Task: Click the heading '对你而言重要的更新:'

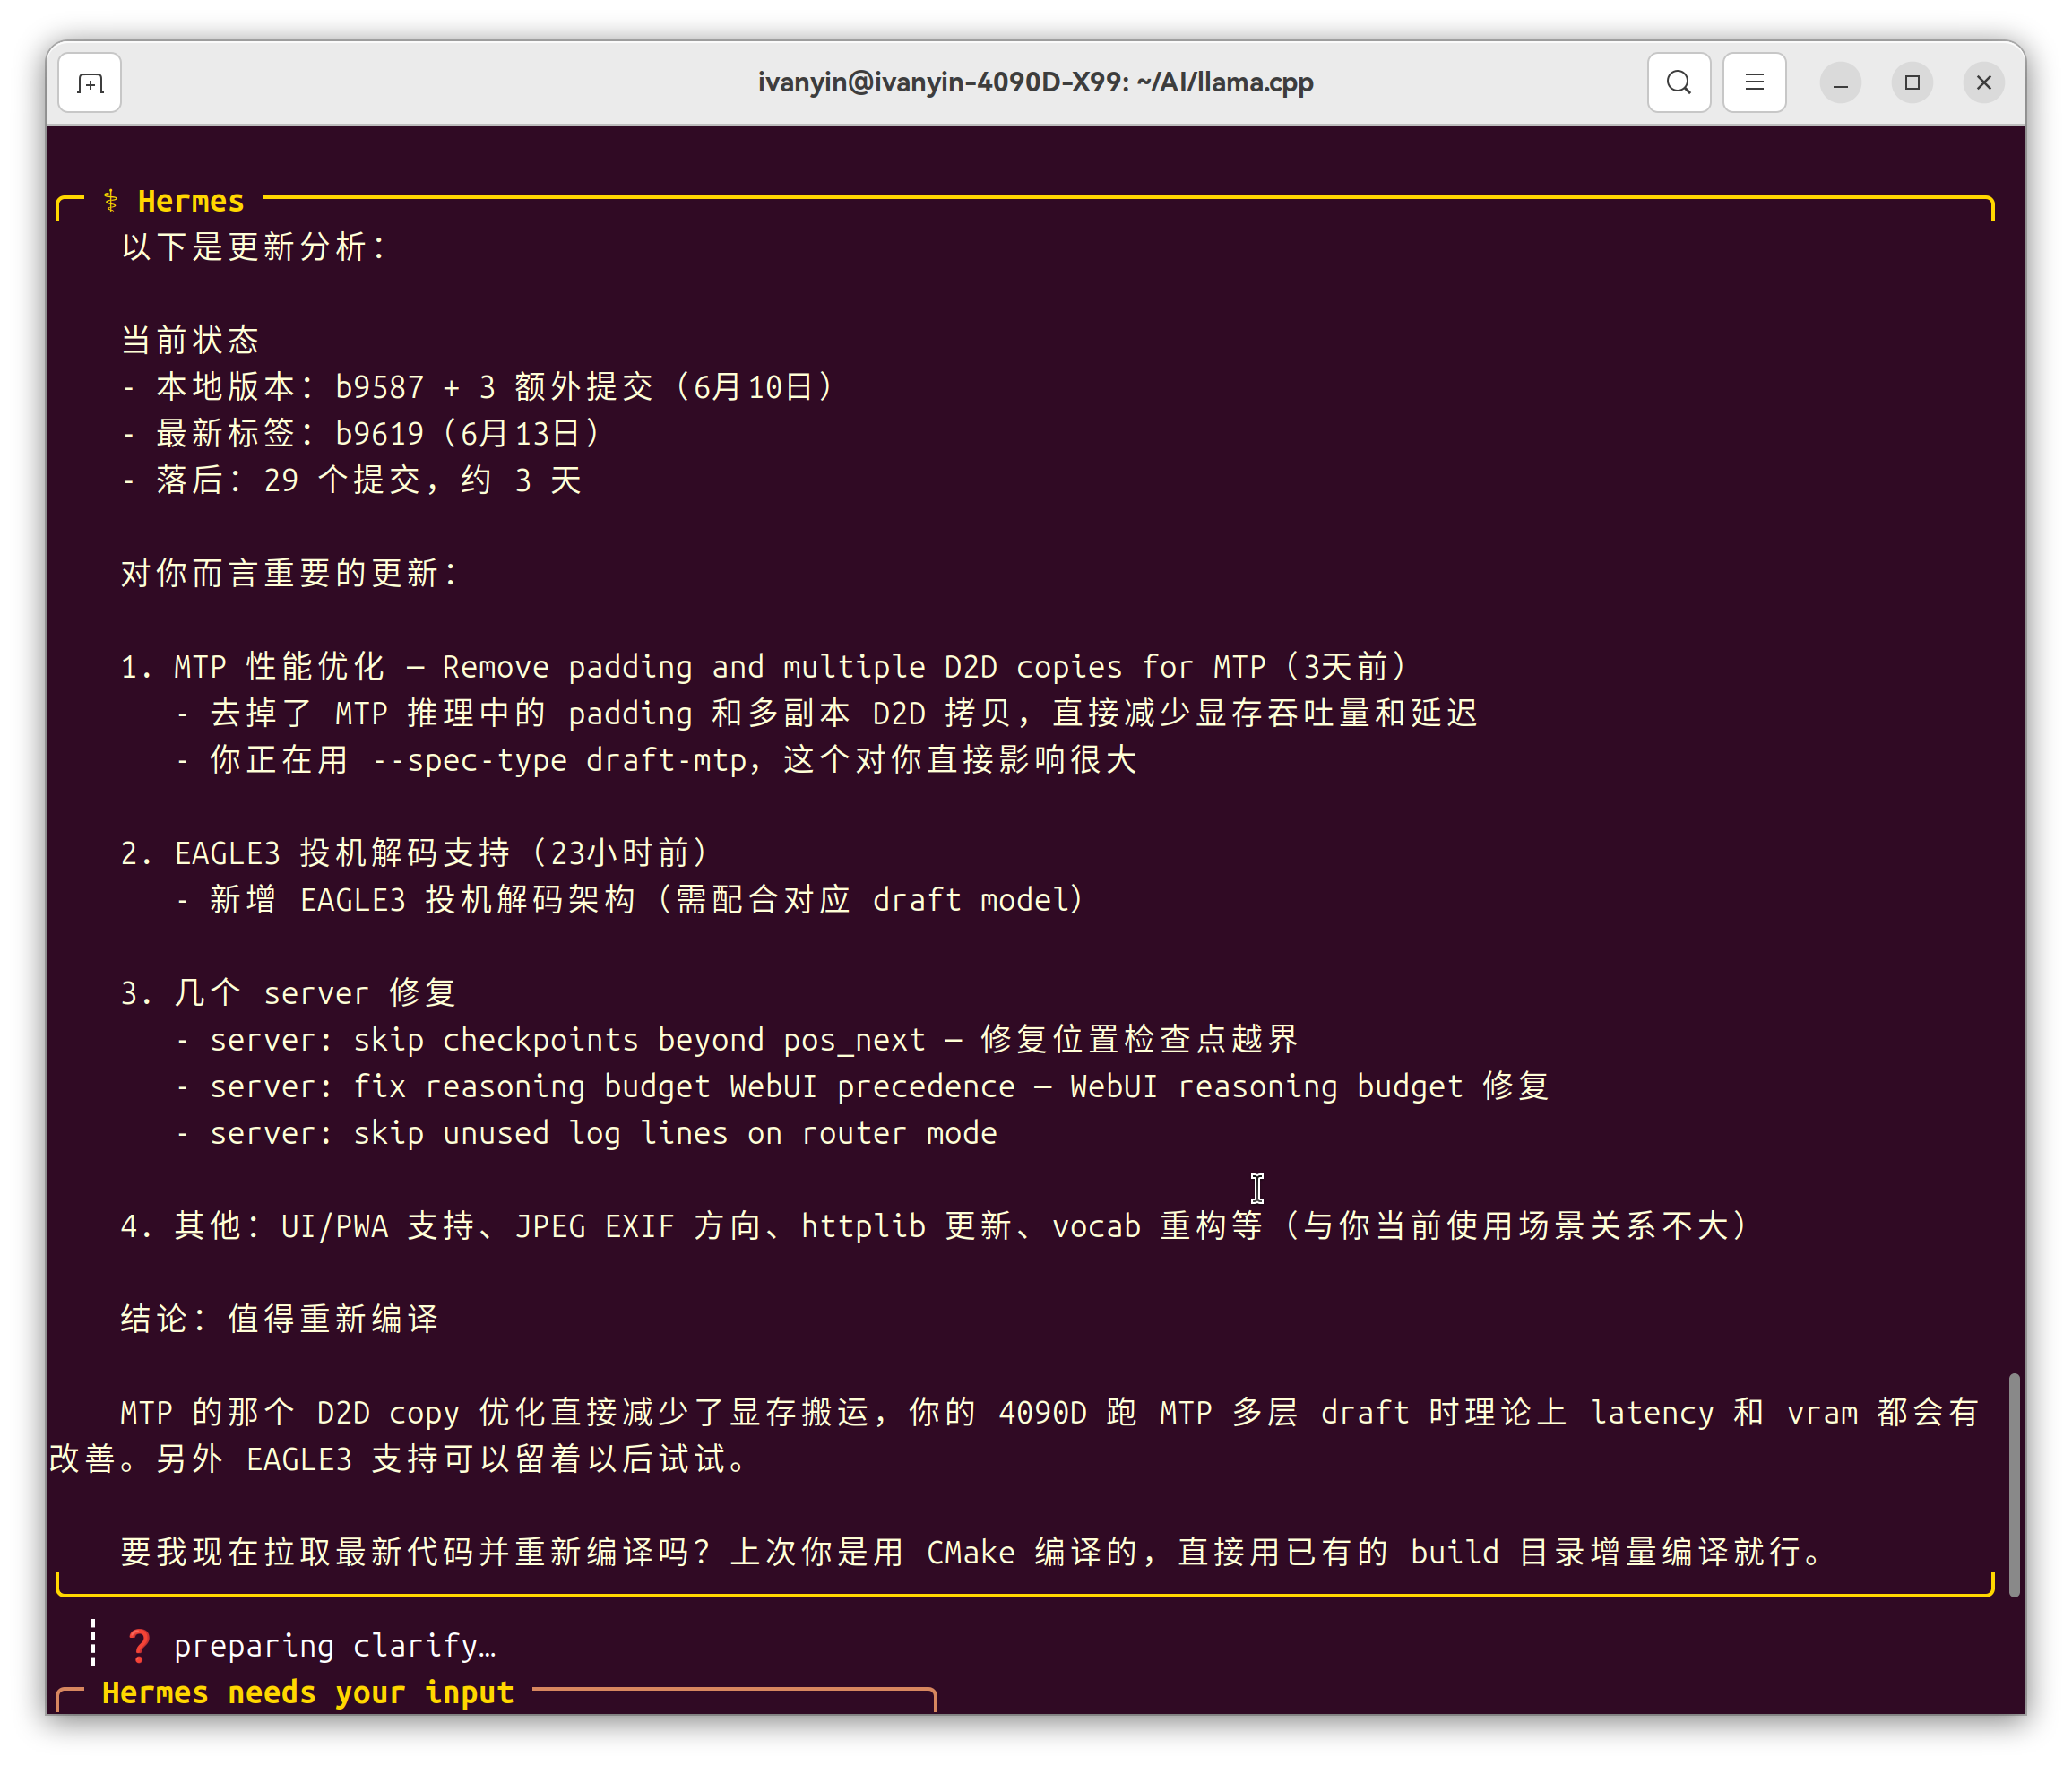Action: tap(290, 573)
